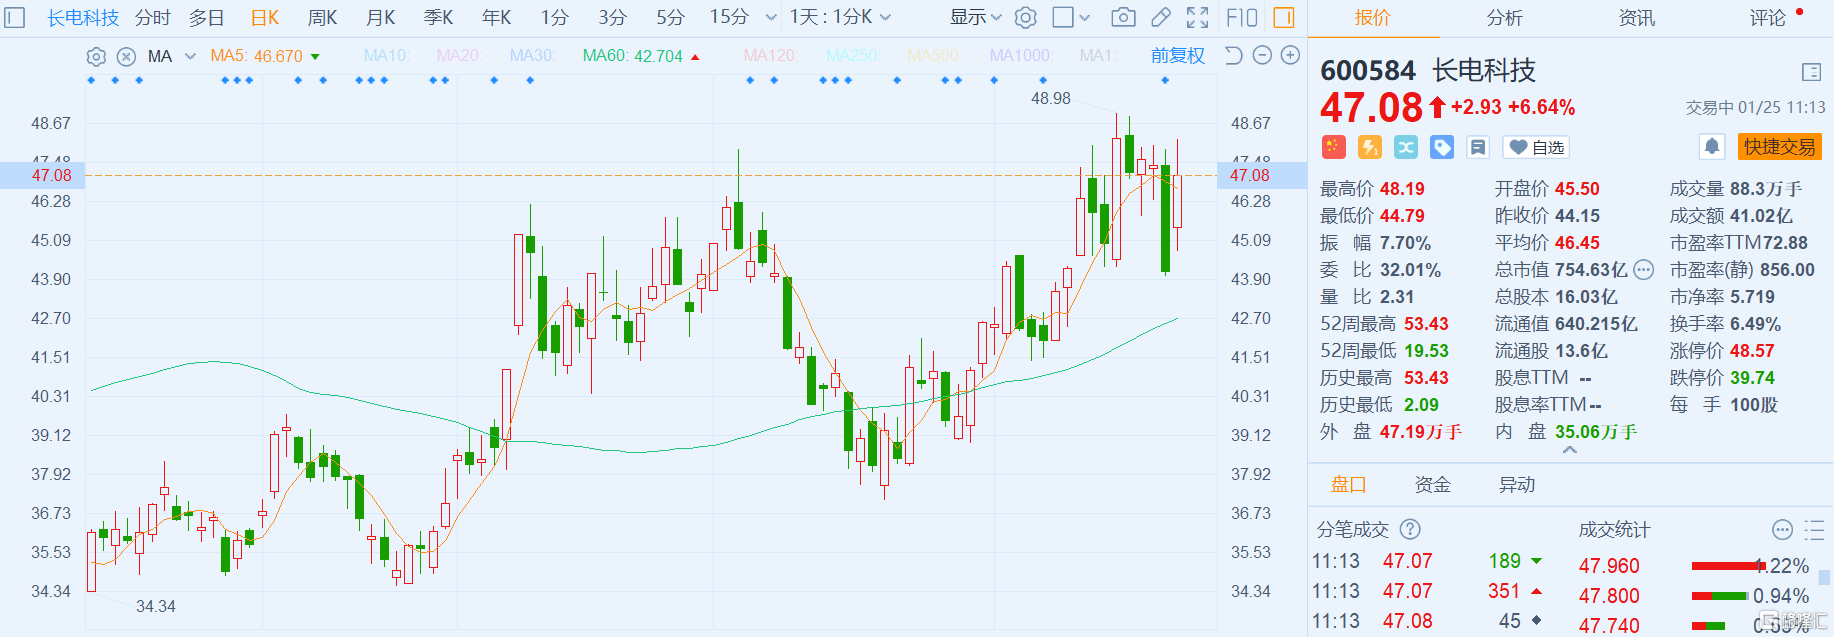Select 年K yearly candlestick button
Image resolution: width=1834 pixels, height=637 pixels.
click(x=497, y=17)
